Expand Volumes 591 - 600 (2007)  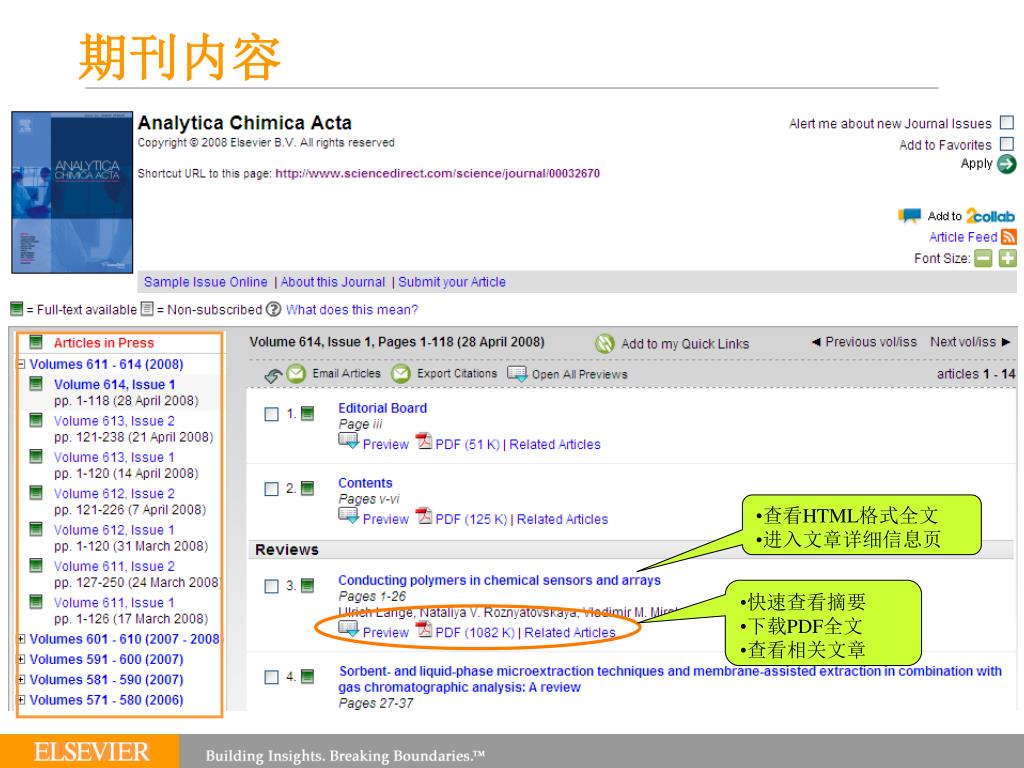[x=22, y=659]
